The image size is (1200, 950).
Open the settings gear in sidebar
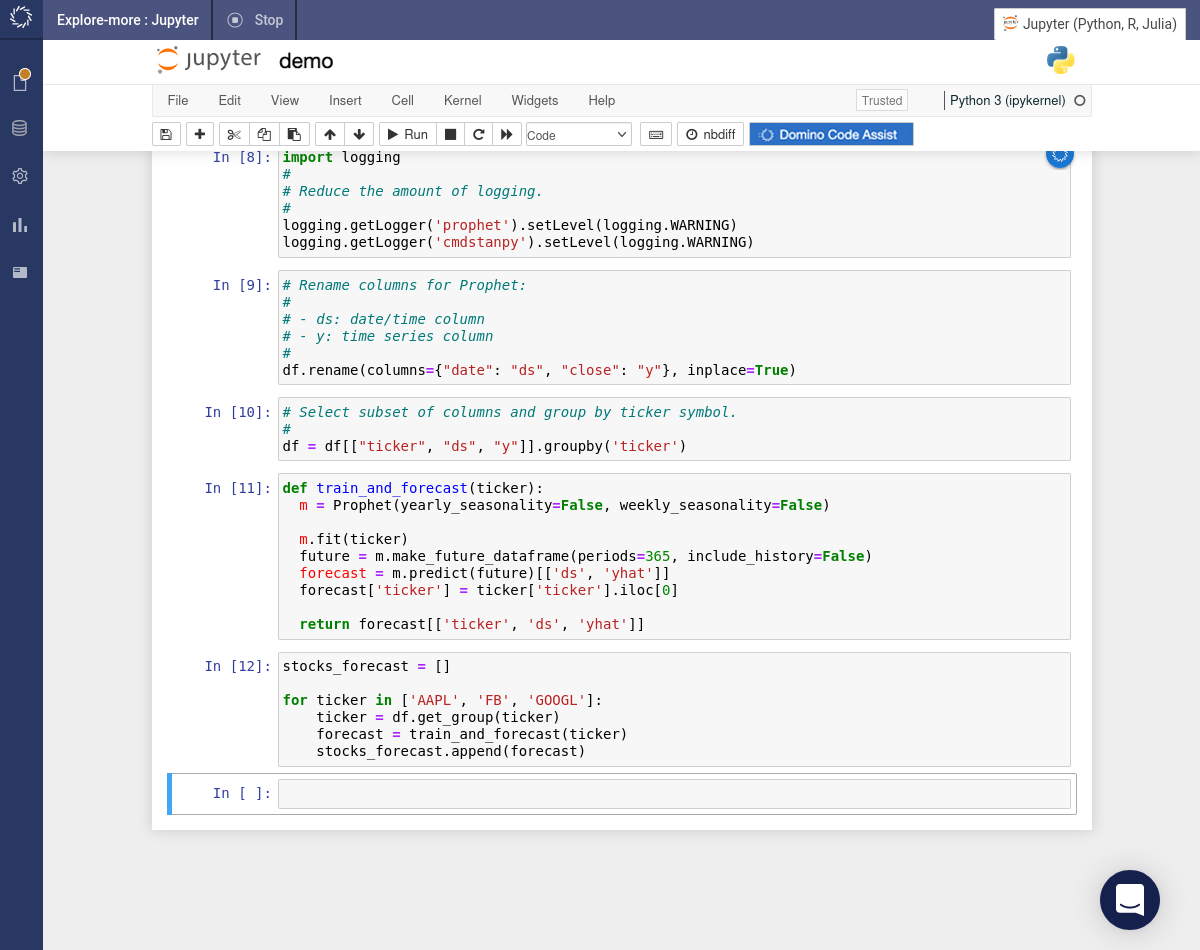(20, 176)
